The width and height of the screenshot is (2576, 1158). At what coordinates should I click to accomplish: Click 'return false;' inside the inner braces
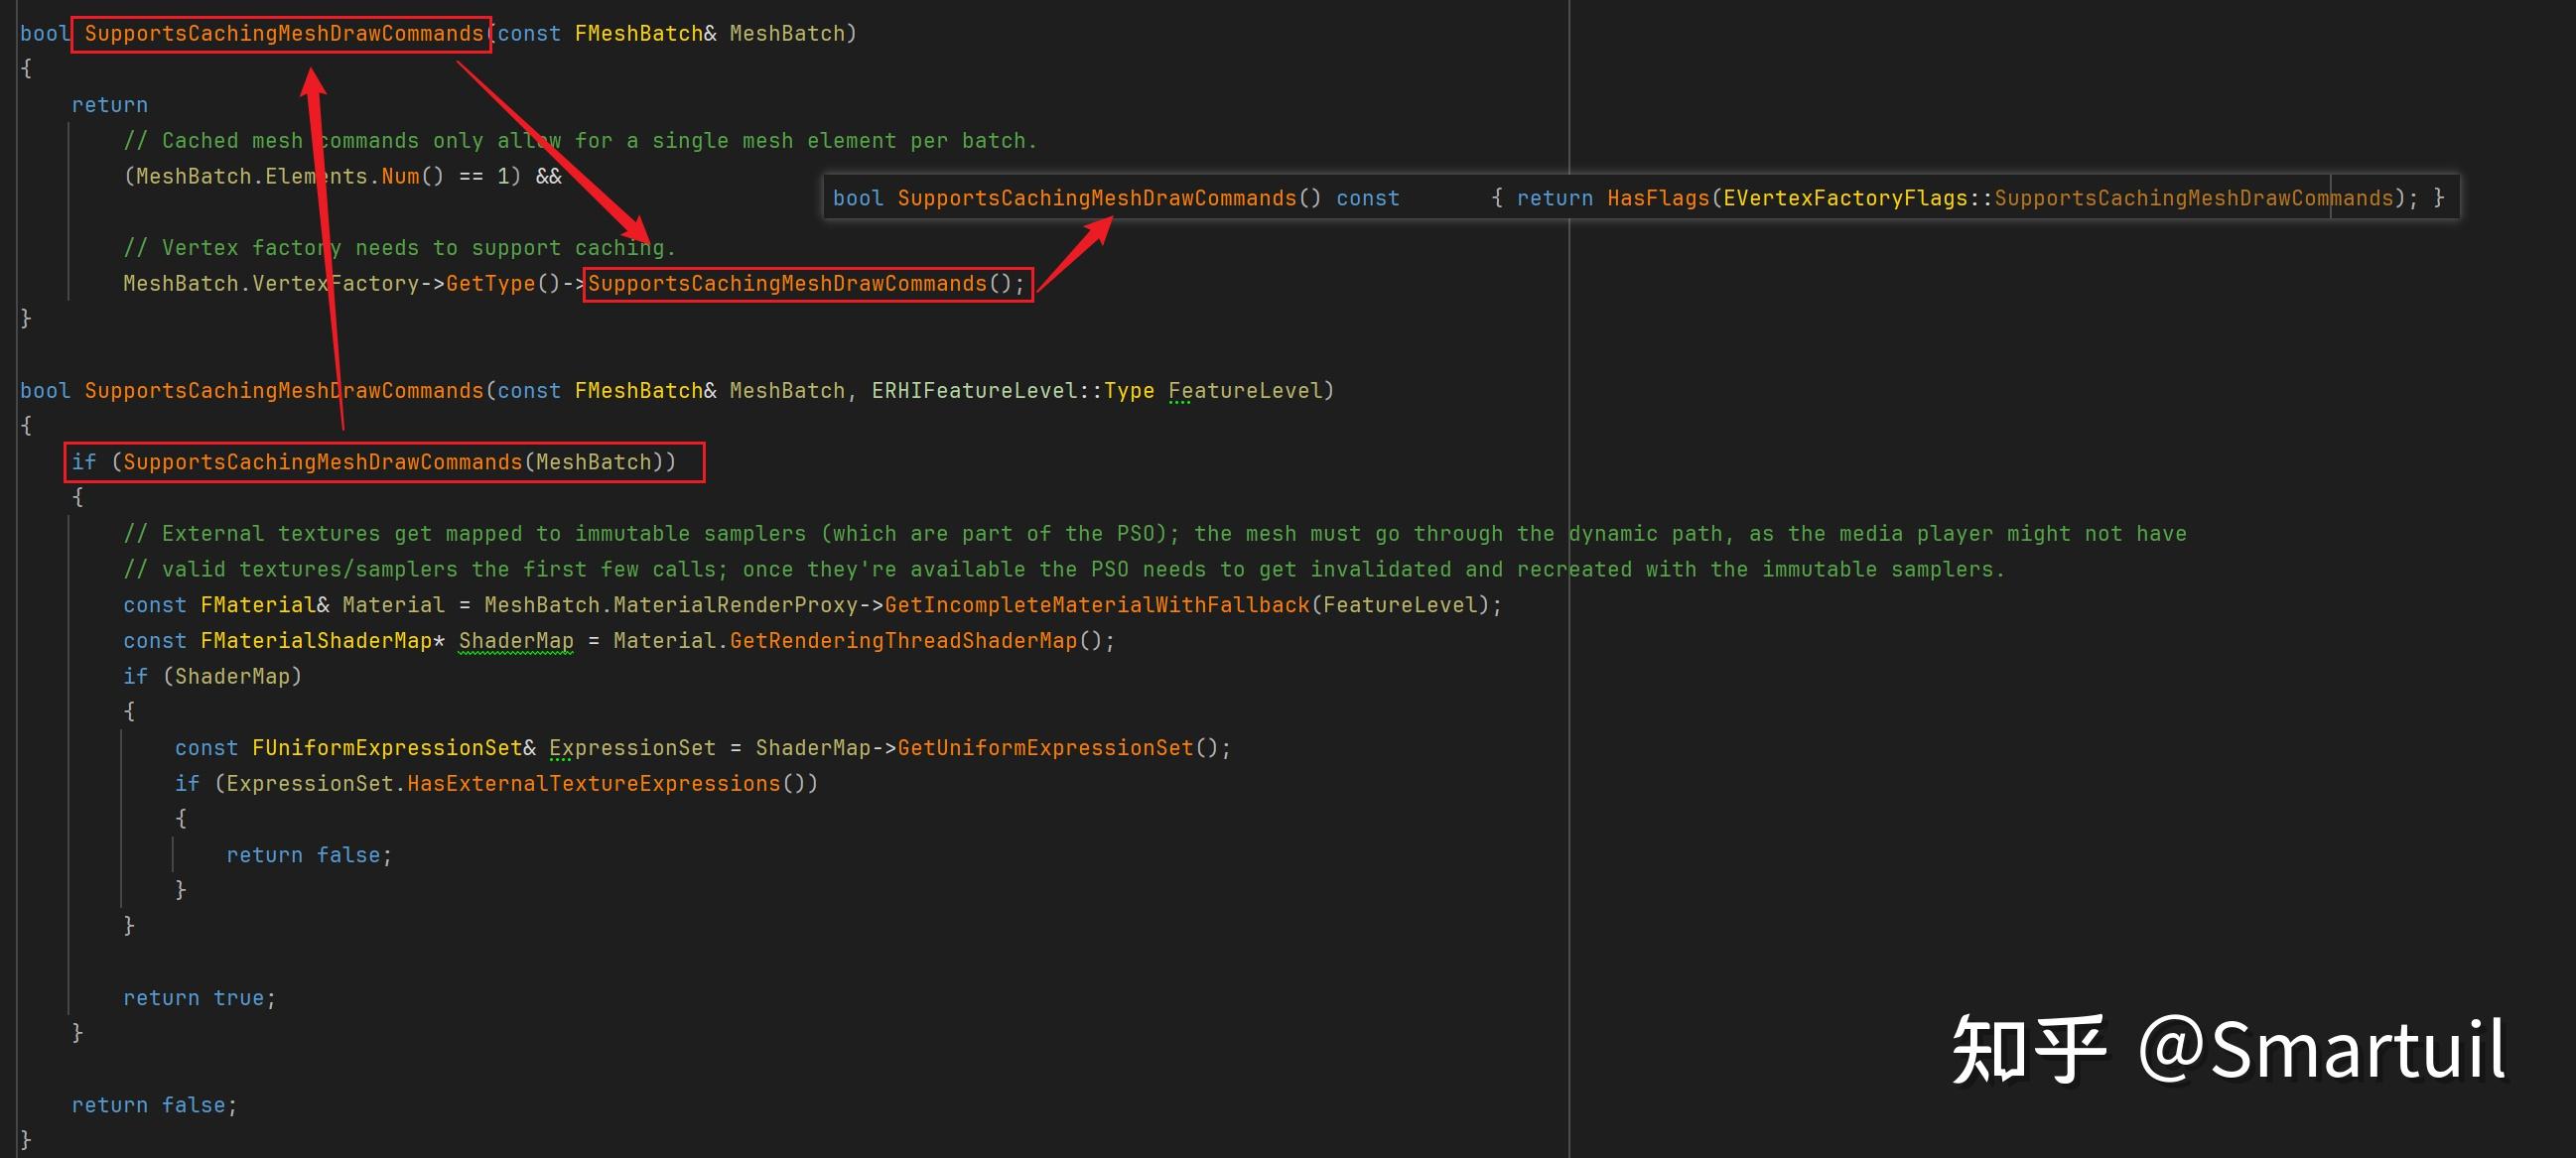pos(308,855)
